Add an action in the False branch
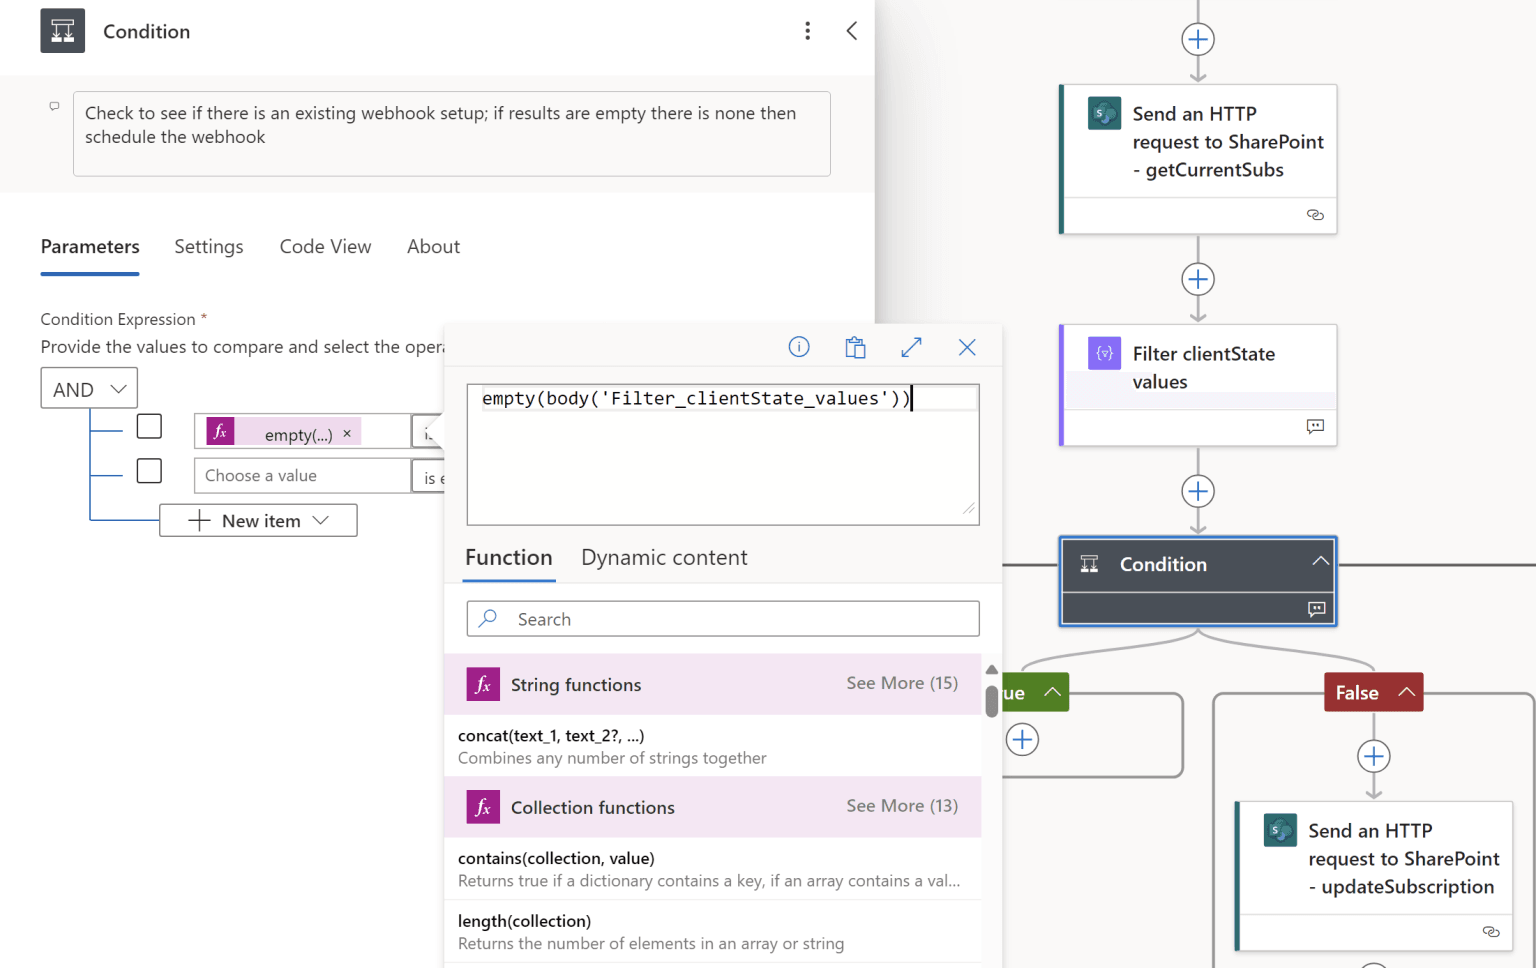 (x=1373, y=756)
